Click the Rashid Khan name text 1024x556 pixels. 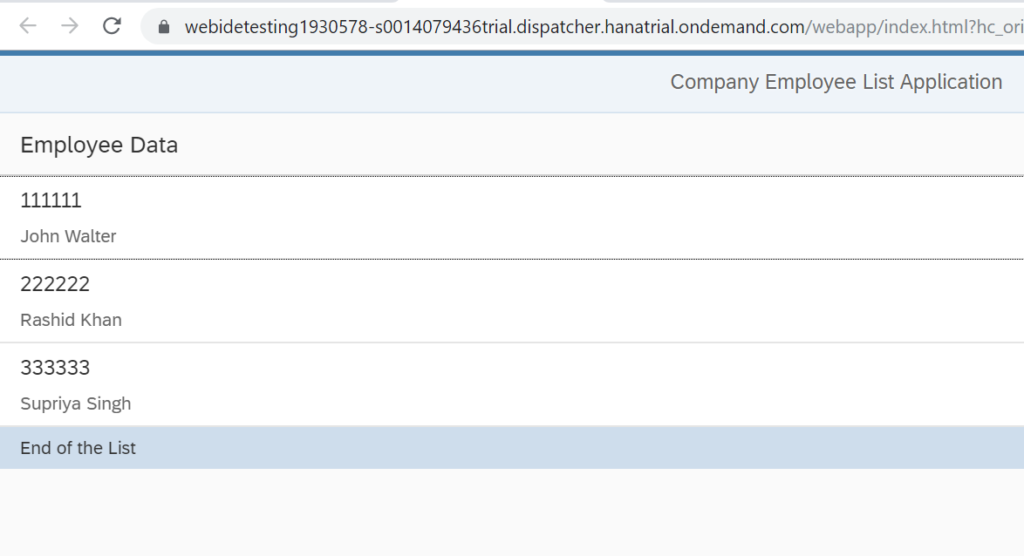(x=71, y=319)
